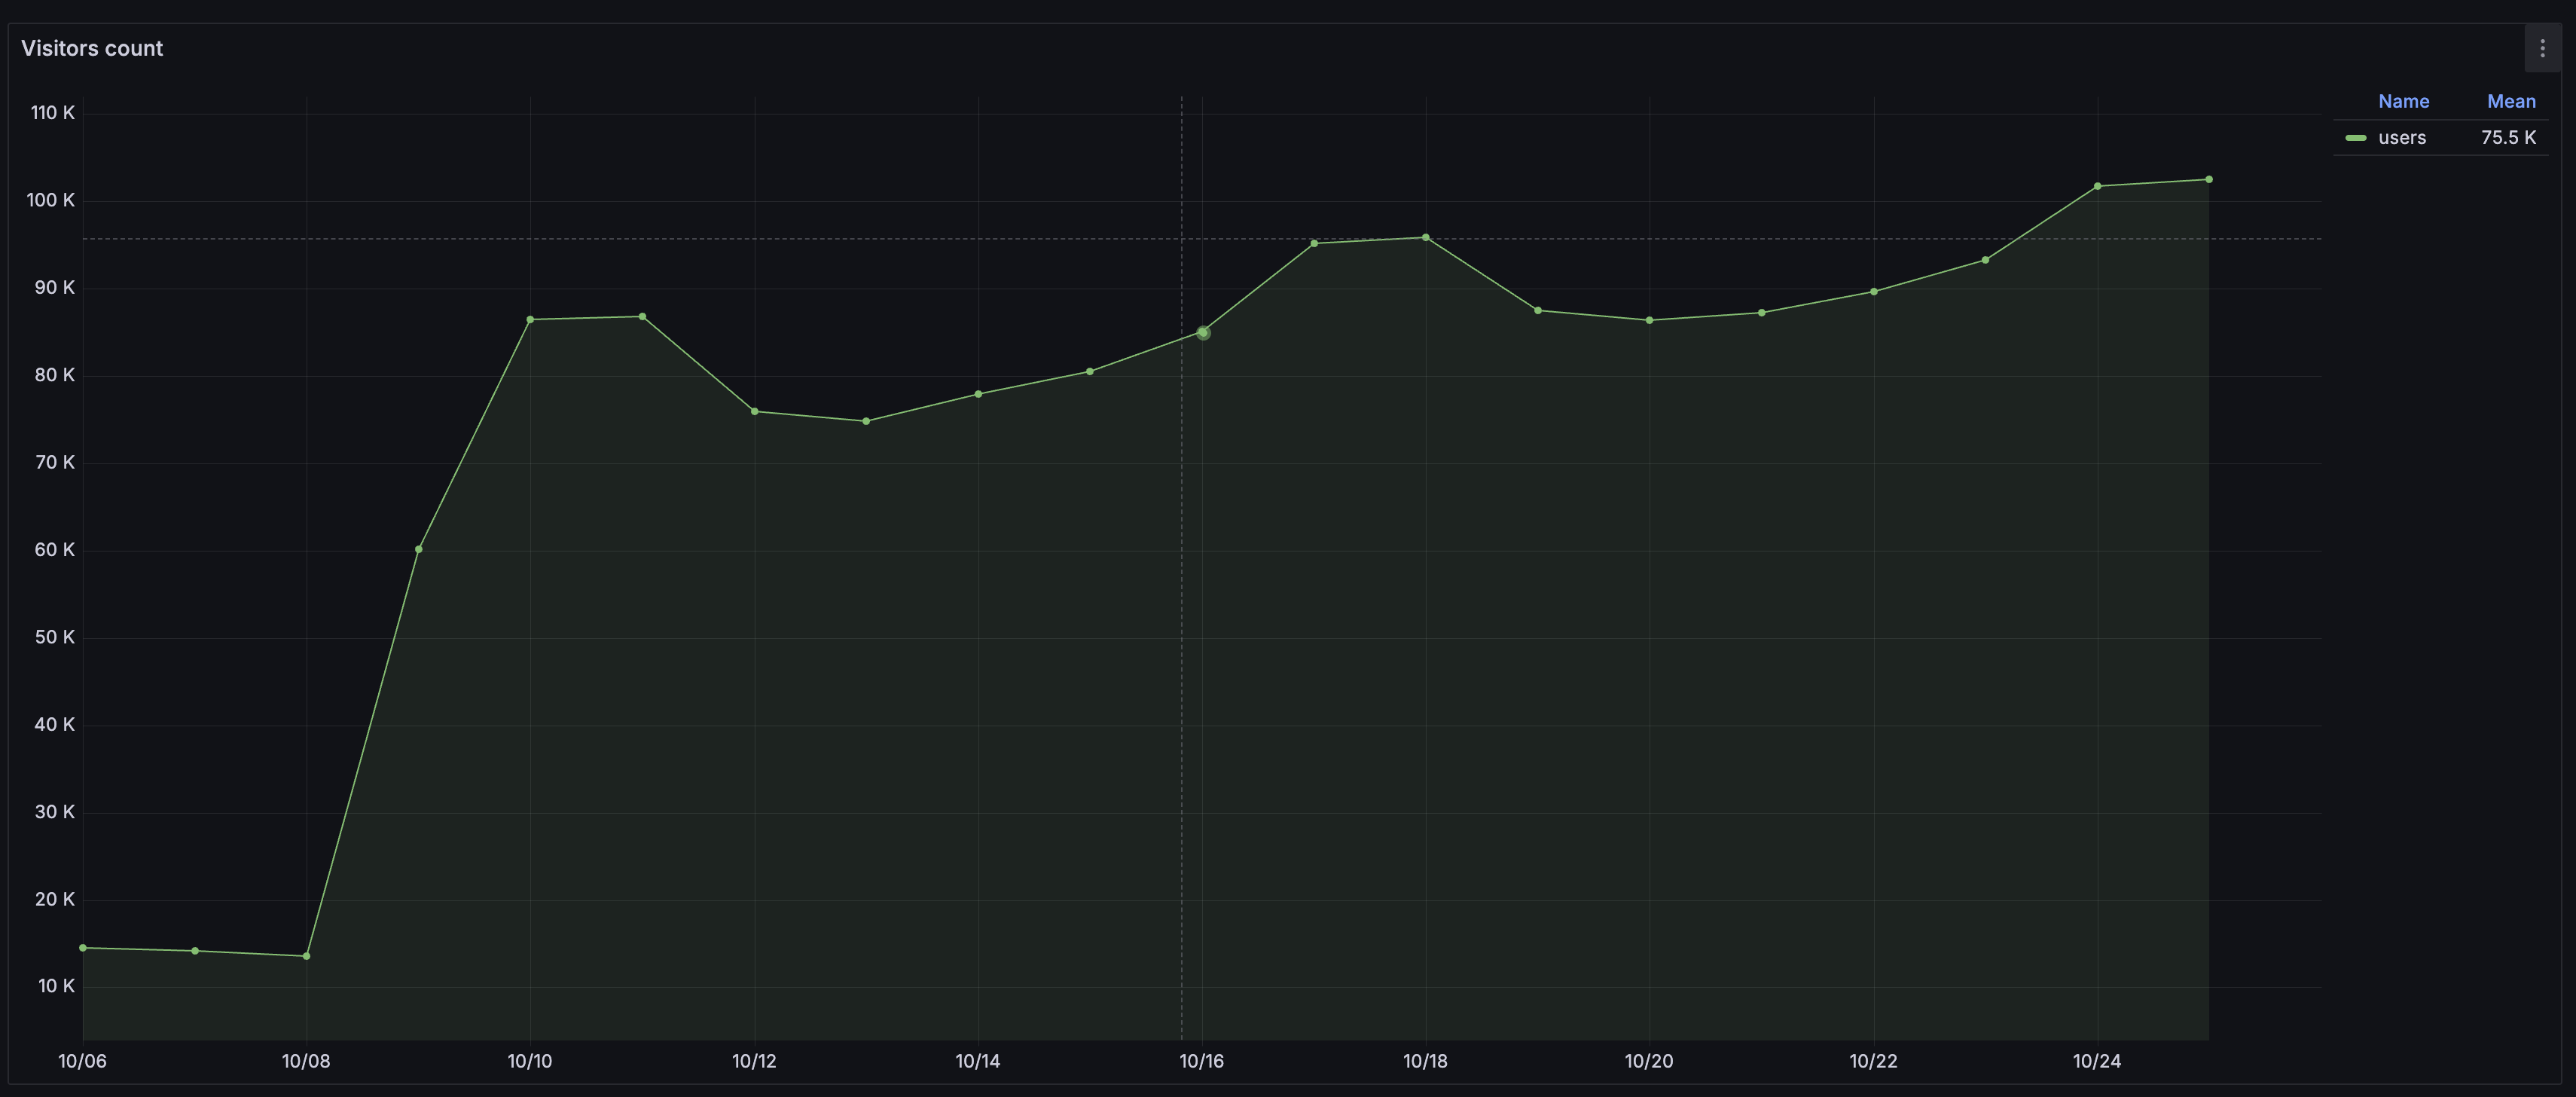Click the 10/10 data point near 86 K
This screenshot has width=2576, height=1097.
[x=530, y=319]
